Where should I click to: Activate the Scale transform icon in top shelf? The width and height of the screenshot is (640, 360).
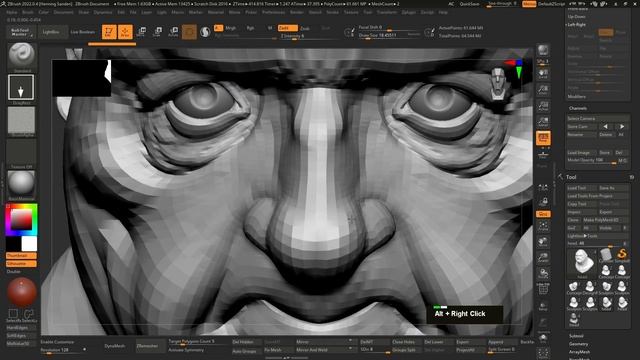tap(157, 32)
